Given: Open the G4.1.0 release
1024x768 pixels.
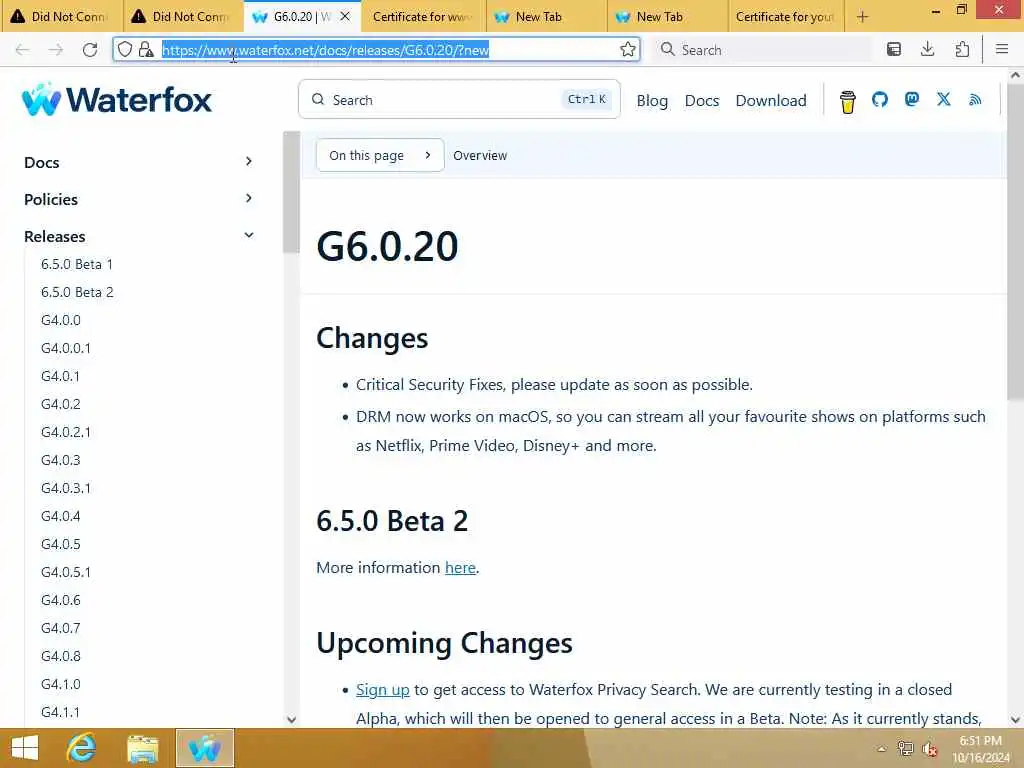Looking at the screenshot, I should pyautogui.click(x=61, y=684).
